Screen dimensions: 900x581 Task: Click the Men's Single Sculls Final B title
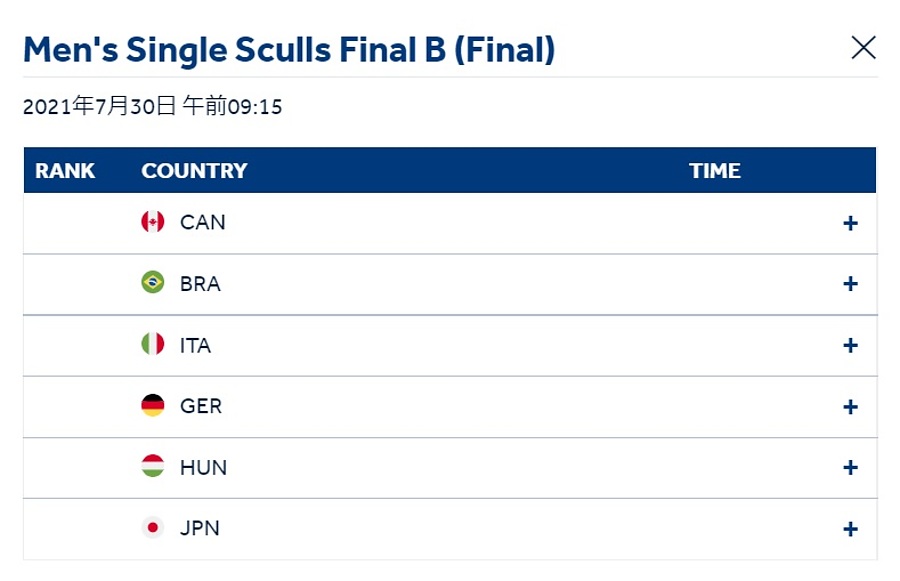[289, 50]
